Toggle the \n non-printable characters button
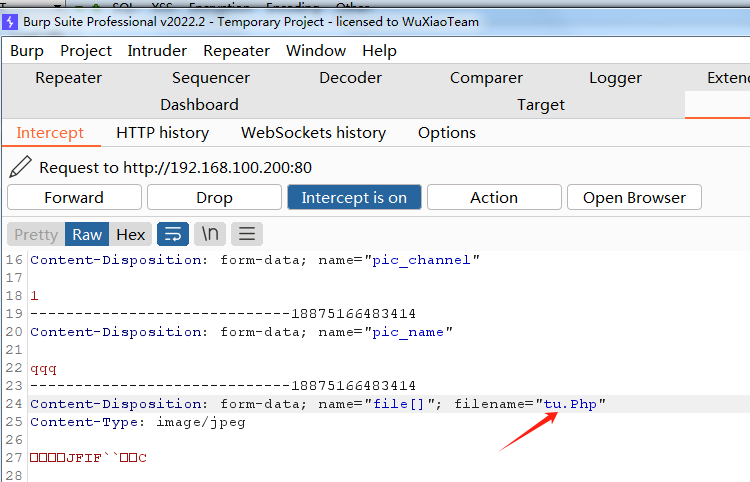750x482 pixels. [210, 234]
